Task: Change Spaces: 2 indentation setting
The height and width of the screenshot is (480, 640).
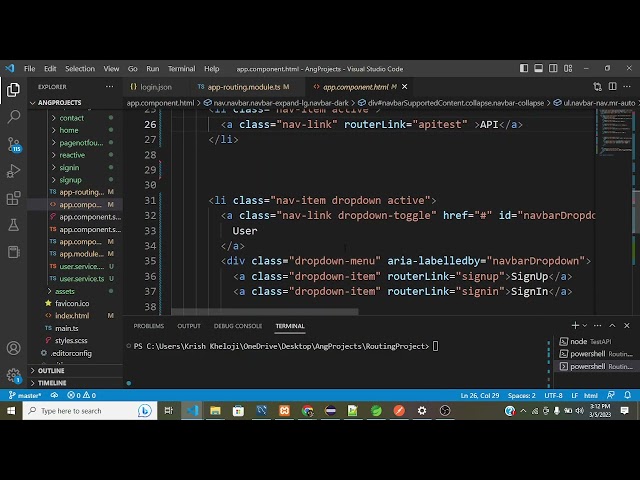Action: pyautogui.click(x=521, y=395)
